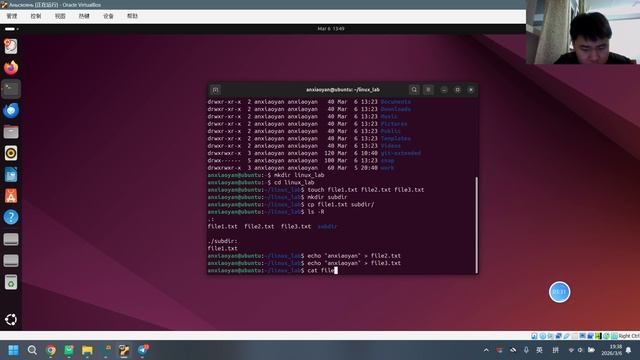The height and width of the screenshot is (360, 640).
Task: Open the 帮助 menu in VirtualBox
Action: click(132, 16)
